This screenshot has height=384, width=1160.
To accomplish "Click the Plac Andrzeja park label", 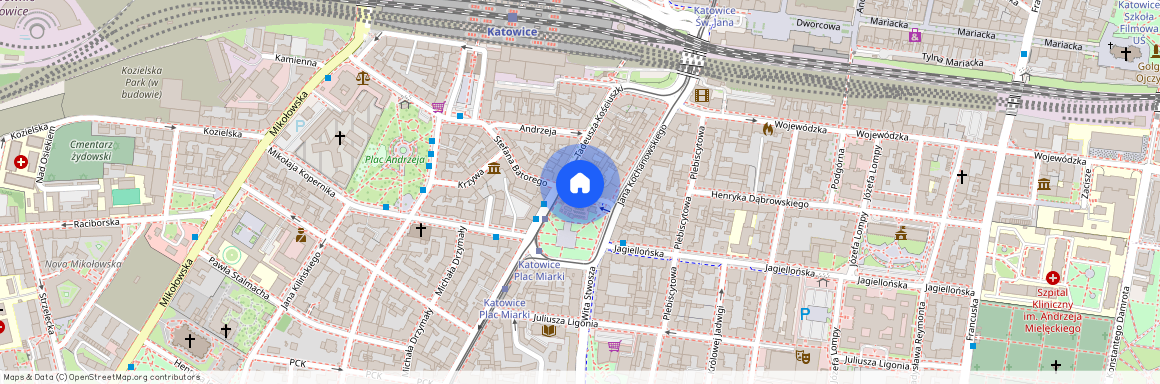I will 394,159.
